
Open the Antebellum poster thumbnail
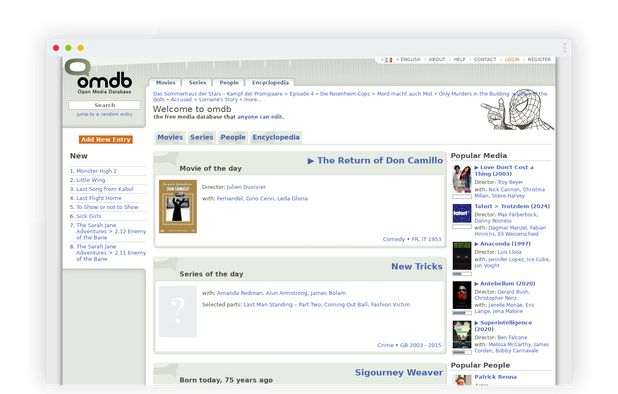(x=462, y=295)
